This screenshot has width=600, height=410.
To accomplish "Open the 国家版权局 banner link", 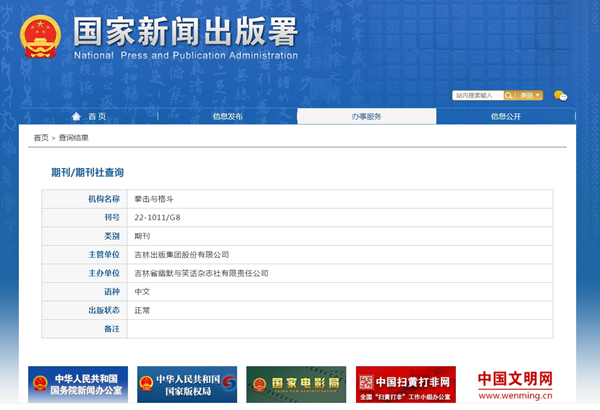I will tap(187, 384).
